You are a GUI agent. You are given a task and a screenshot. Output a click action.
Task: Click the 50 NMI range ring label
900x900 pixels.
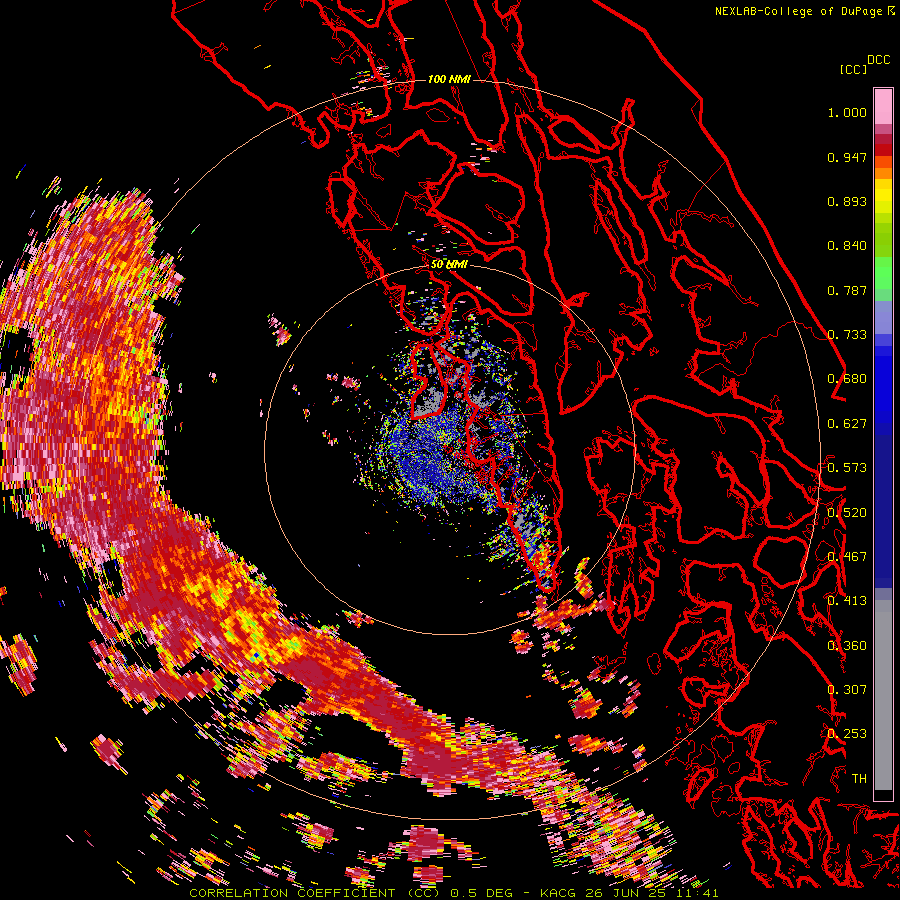point(449,265)
